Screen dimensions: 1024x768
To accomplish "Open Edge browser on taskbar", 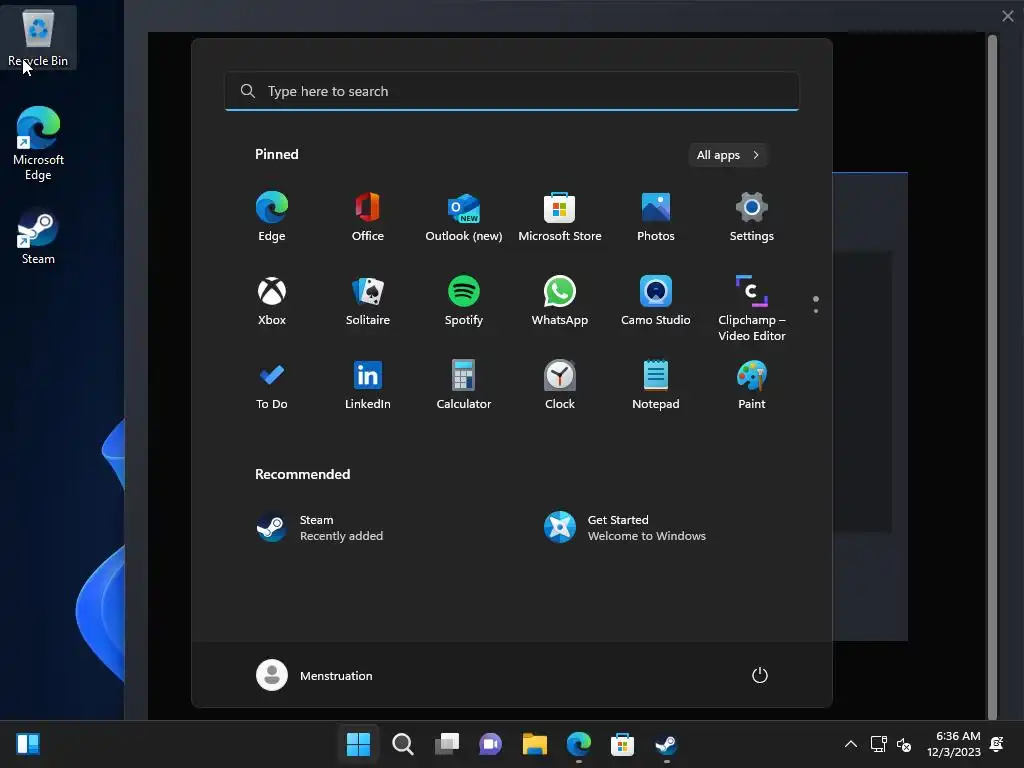I will pos(579,744).
